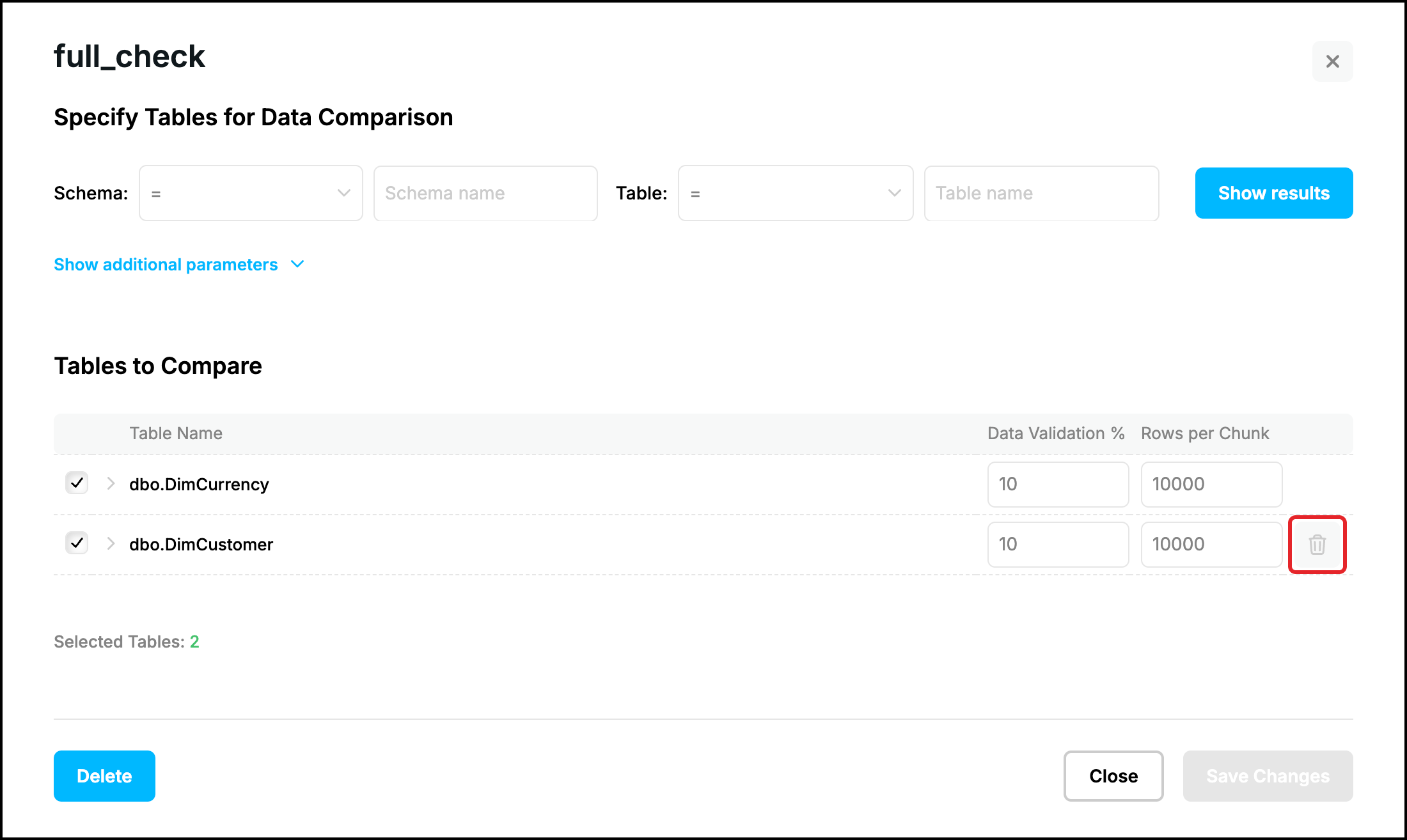Click the blue Delete button
This screenshot has width=1407, height=840.
coord(104,776)
